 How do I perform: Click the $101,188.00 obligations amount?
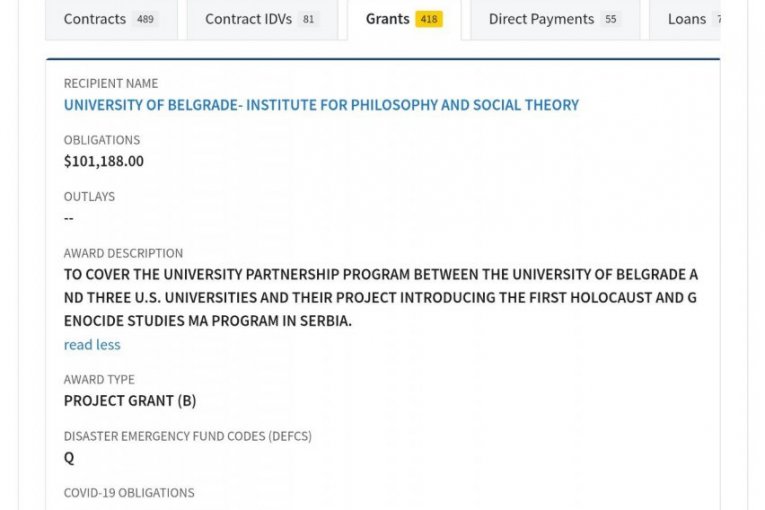(104, 161)
